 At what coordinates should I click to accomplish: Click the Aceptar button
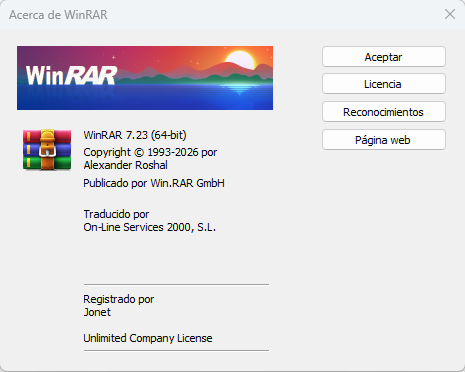(x=384, y=57)
